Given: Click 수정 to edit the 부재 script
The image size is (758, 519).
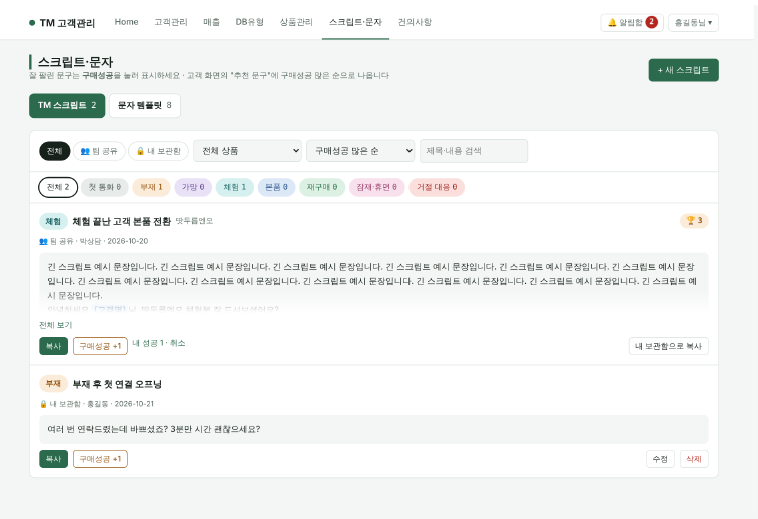Looking at the screenshot, I should [660, 459].
